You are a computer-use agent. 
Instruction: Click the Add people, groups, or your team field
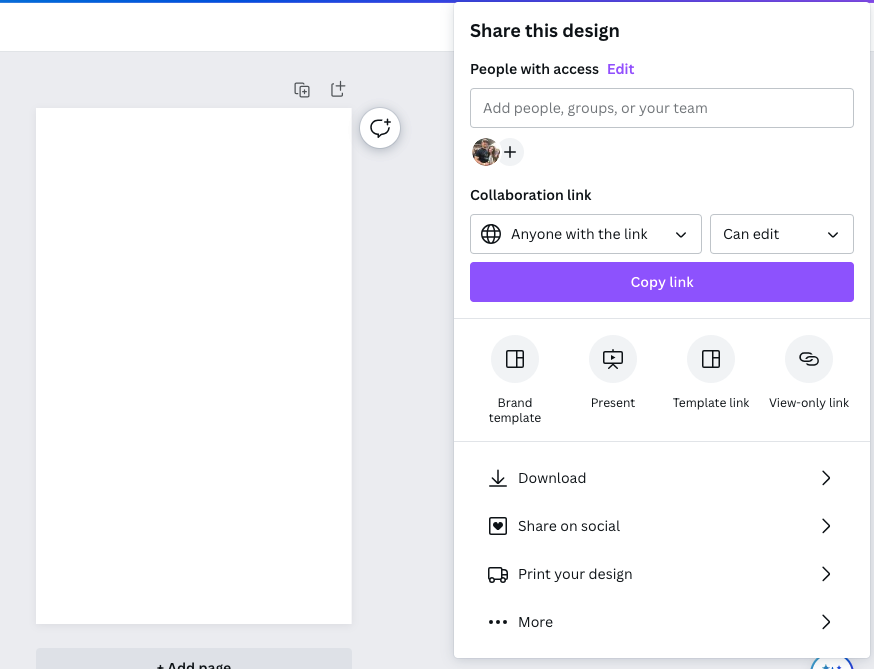[x=661, y=108]
